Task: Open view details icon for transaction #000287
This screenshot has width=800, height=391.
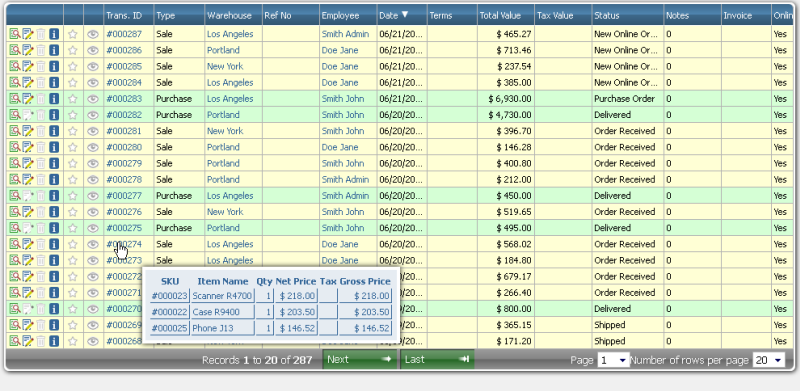Action: click(15, 34)
